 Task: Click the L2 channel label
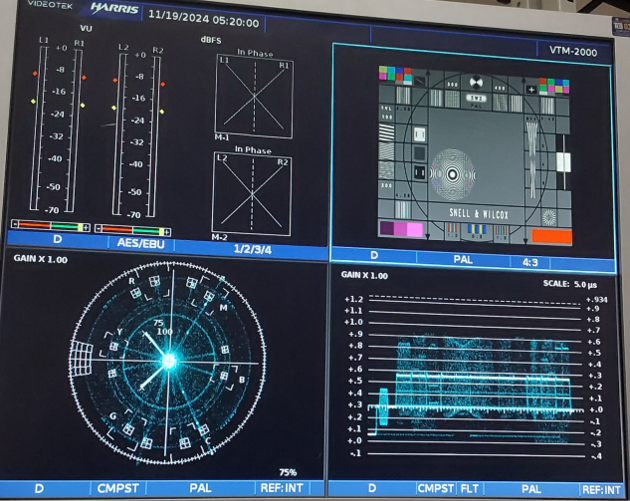coord(123,47)
